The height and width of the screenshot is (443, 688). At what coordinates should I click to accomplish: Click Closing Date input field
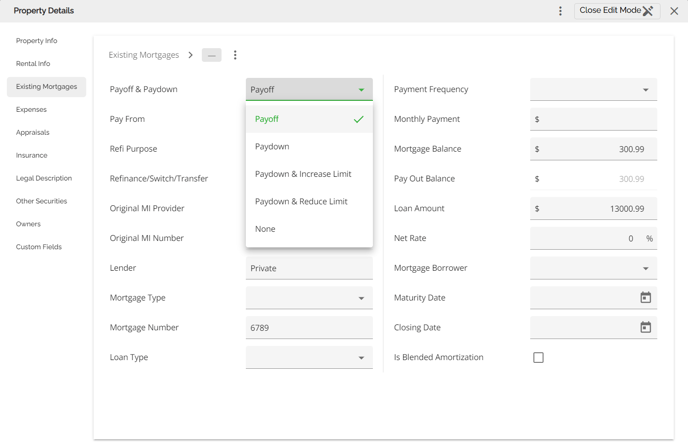(x=593, y=328)
